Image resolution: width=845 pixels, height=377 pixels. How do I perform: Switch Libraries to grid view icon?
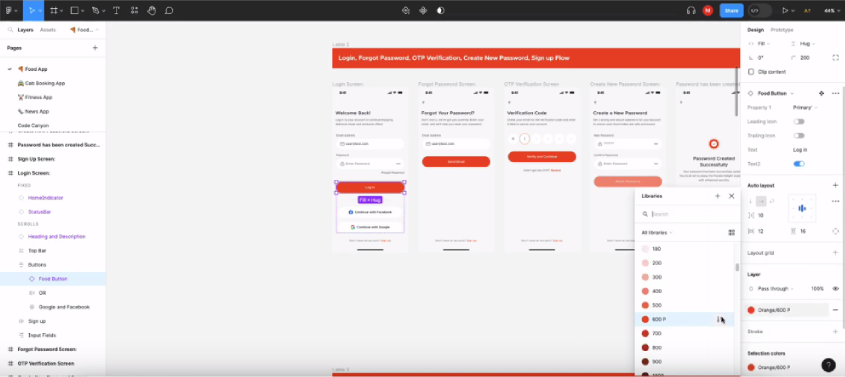tap(731, 233)
